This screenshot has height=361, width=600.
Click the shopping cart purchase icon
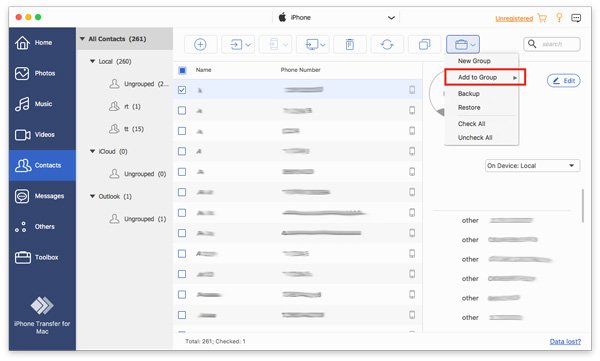point(542,18)
